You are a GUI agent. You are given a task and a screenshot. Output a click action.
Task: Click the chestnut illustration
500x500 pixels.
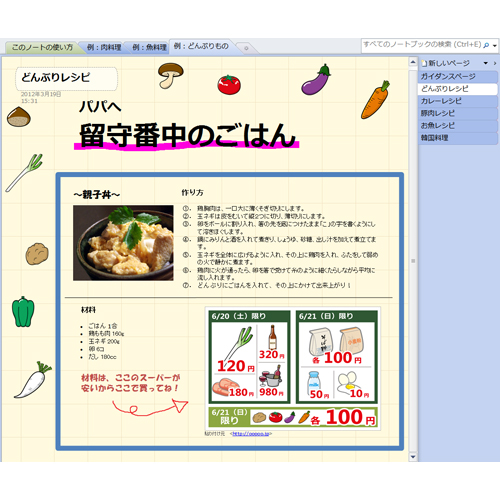click(19, 117)
